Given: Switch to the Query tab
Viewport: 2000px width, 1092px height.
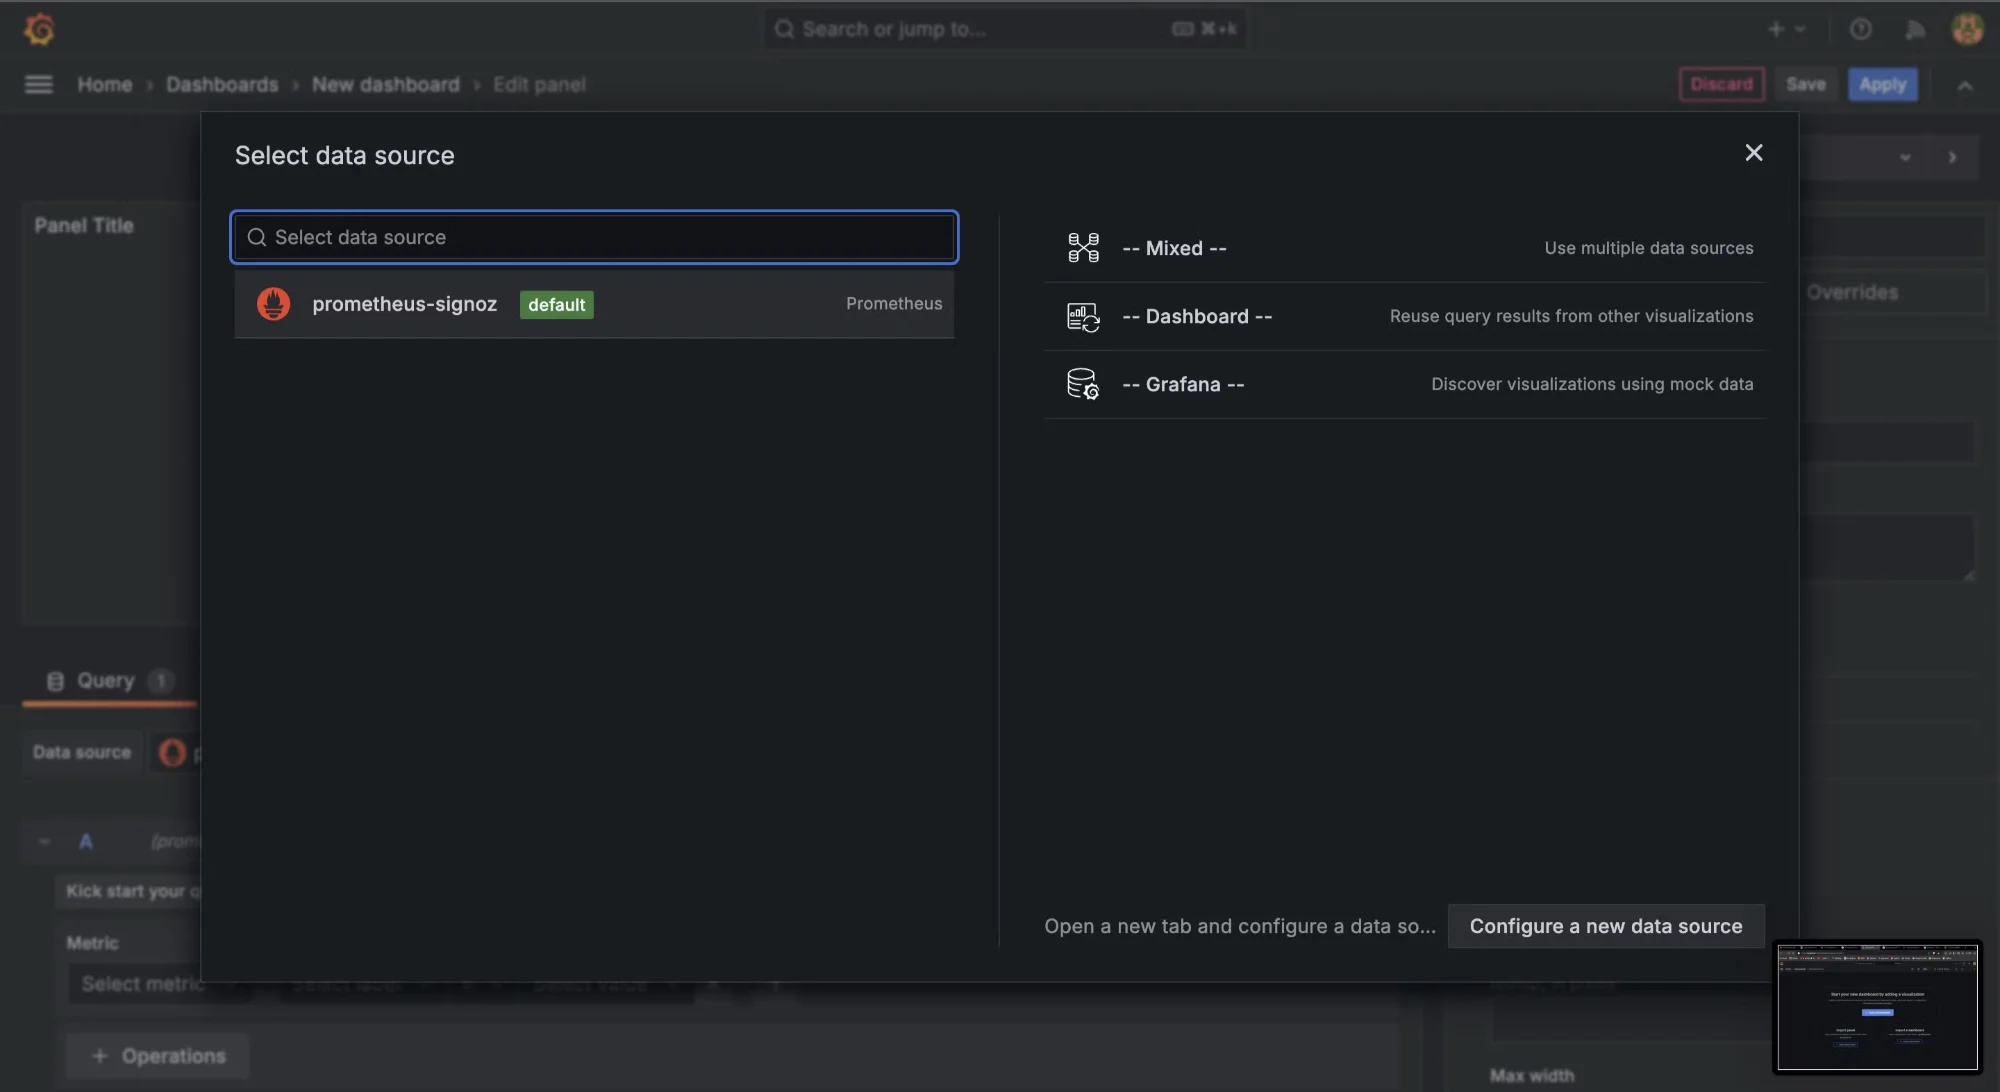Looking at the screenshot, I should click(x=109, y=681).
